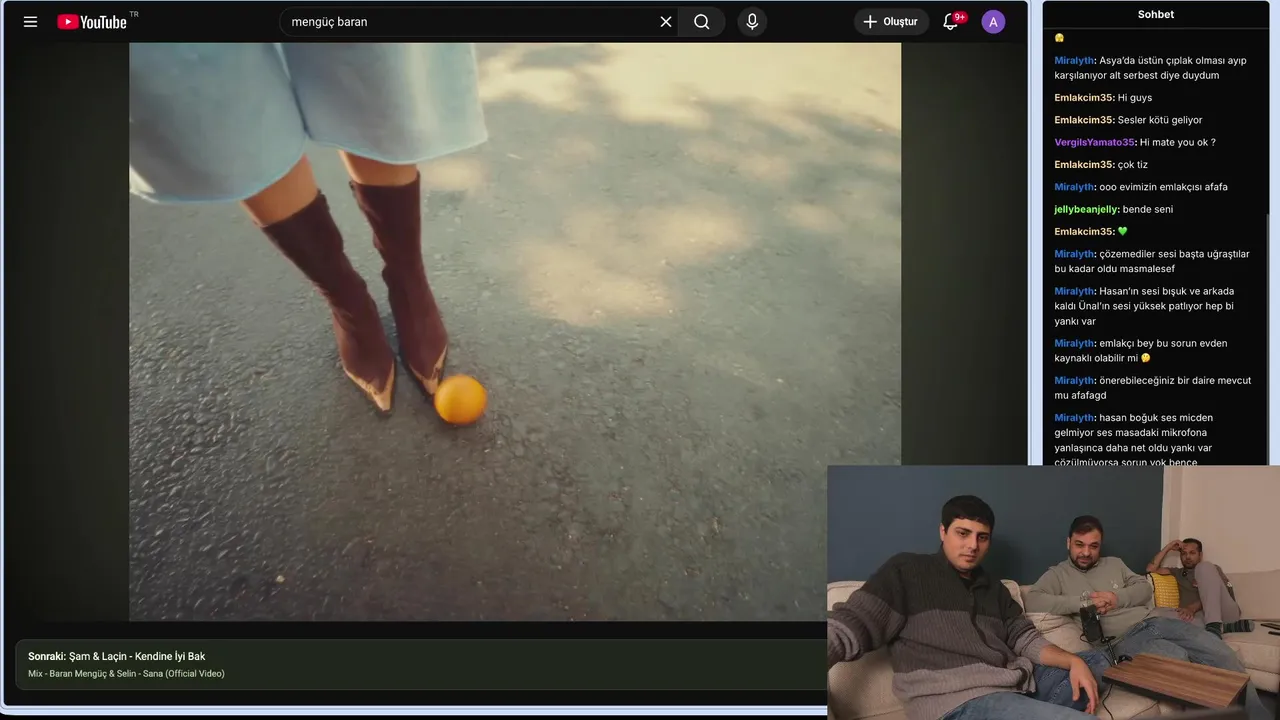
Task: Click Emlakcim35 username on Hi guys message
Action: pyautogui.click(x=1084, y=97)
